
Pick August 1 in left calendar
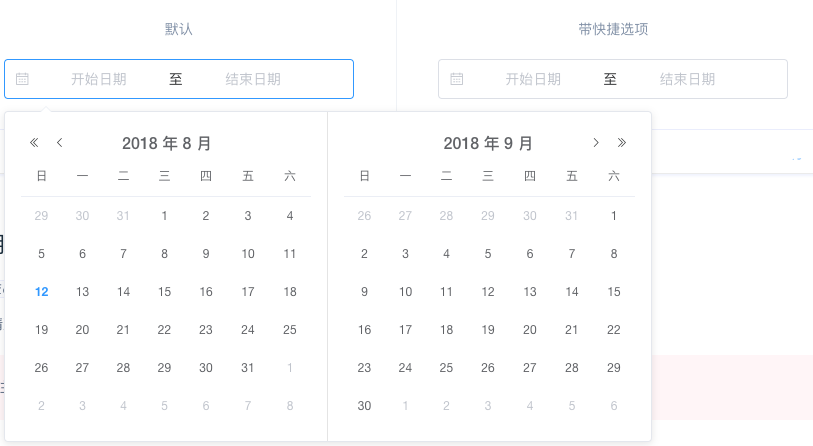[165, 215]
